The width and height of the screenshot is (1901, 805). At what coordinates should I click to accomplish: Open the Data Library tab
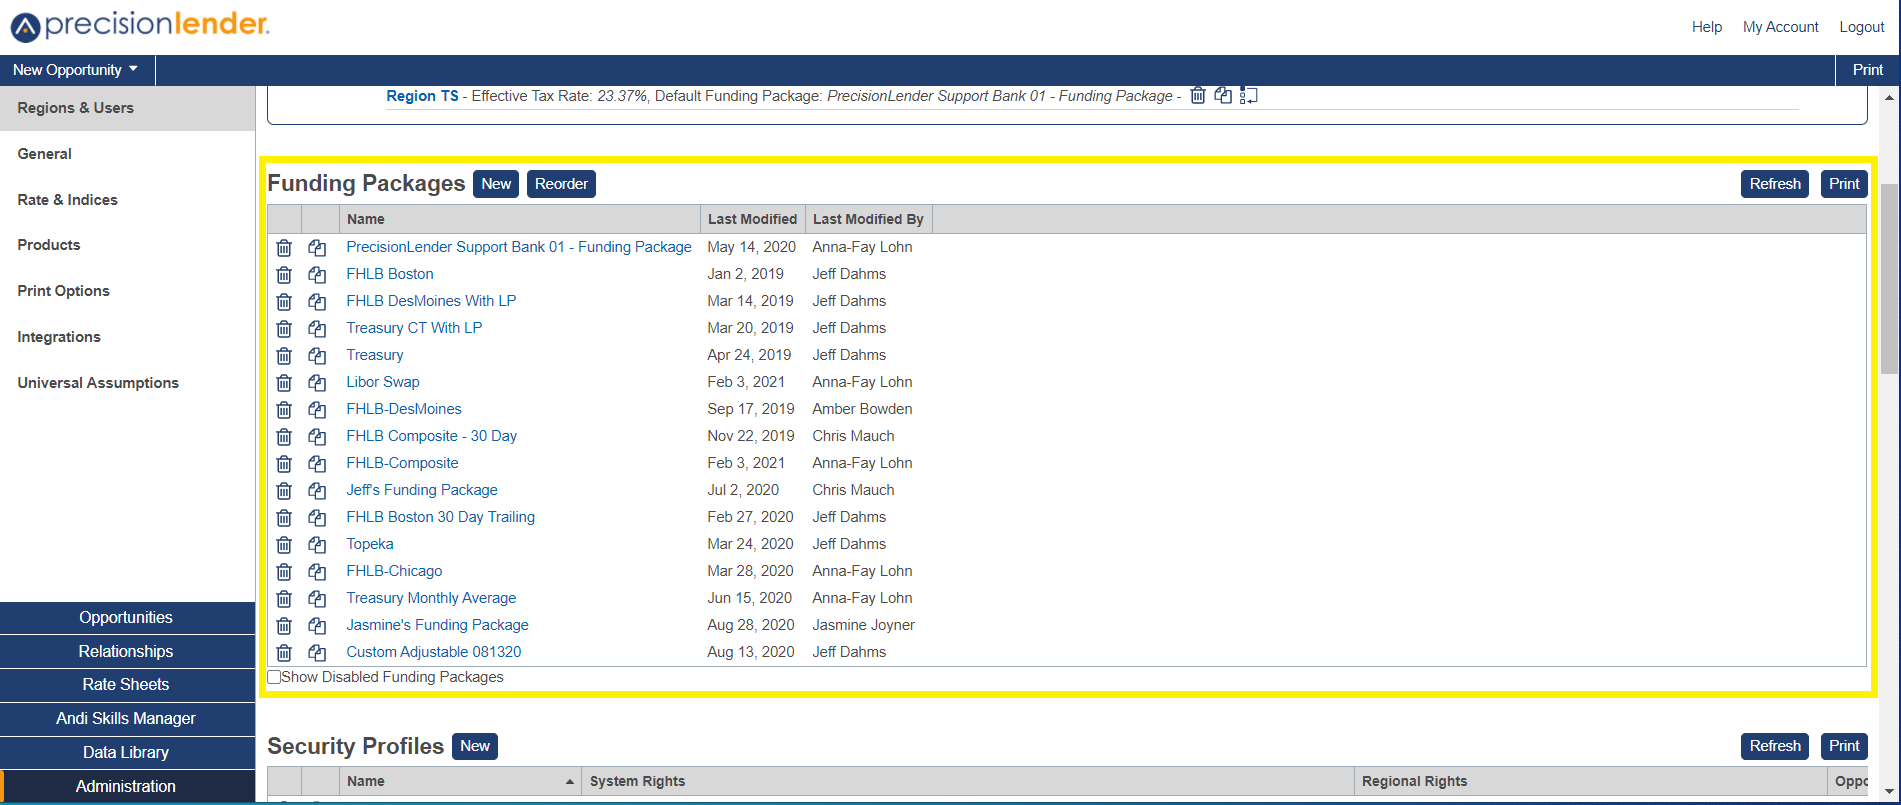coord(127,753)
